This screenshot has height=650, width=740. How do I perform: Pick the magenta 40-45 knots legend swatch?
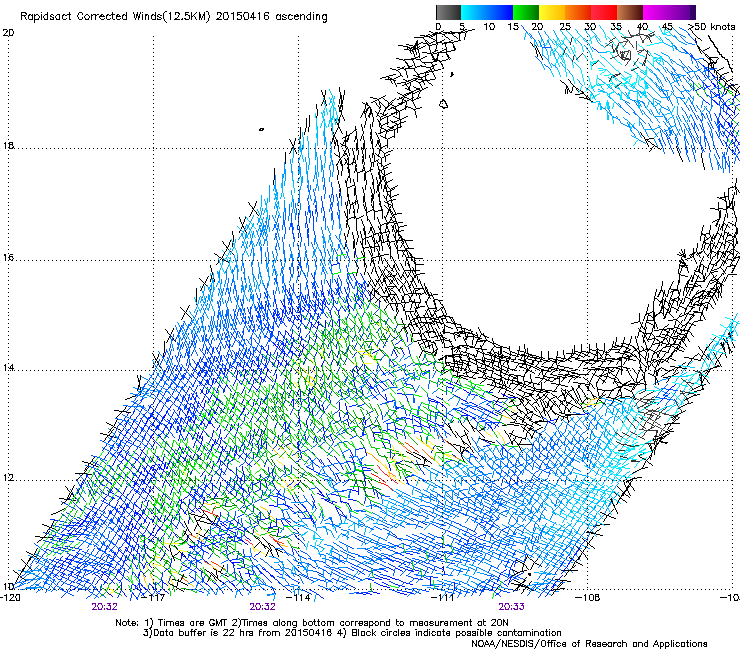click(656, 12)
